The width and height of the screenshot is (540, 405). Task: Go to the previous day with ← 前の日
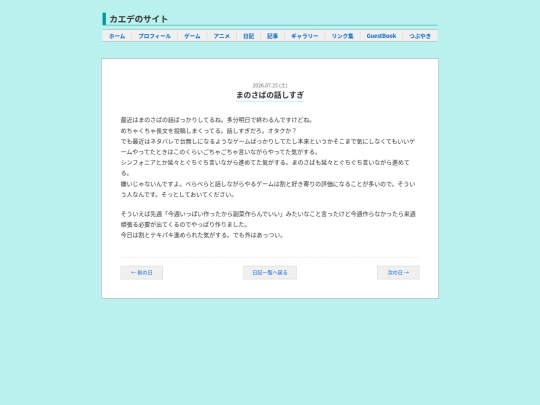[142, 272]
